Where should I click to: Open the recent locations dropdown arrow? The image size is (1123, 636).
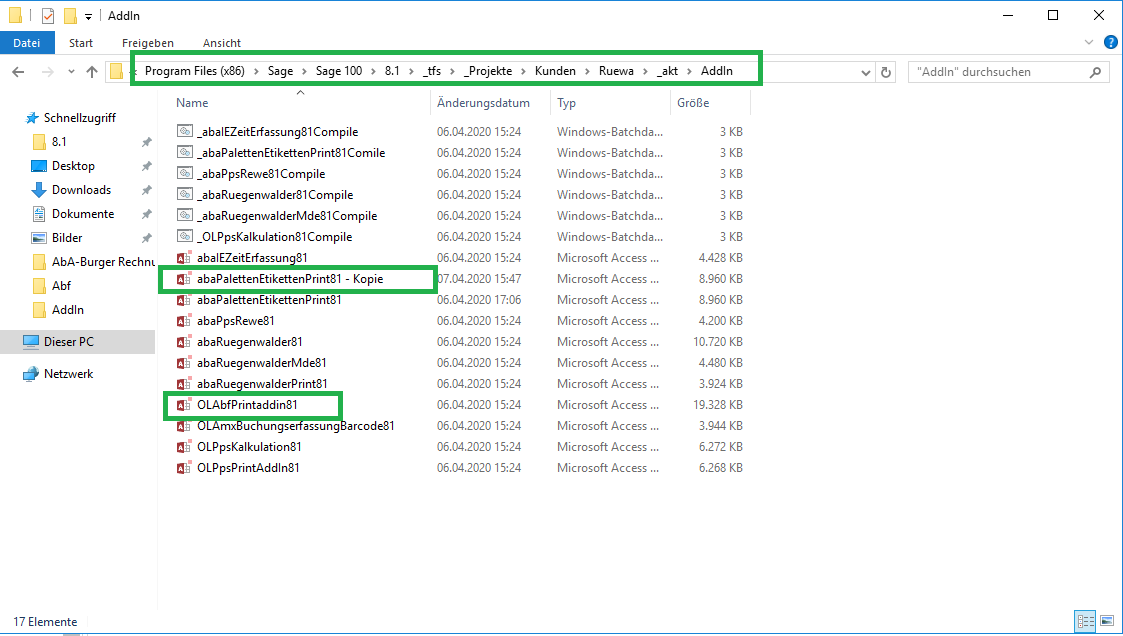pyautogui.click(x=70, y=72)
